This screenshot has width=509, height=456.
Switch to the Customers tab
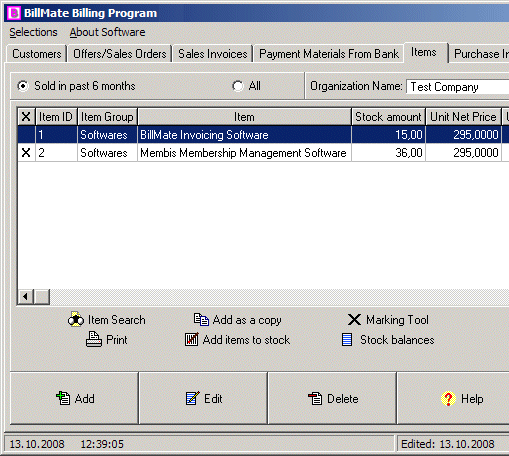point(37,54)
